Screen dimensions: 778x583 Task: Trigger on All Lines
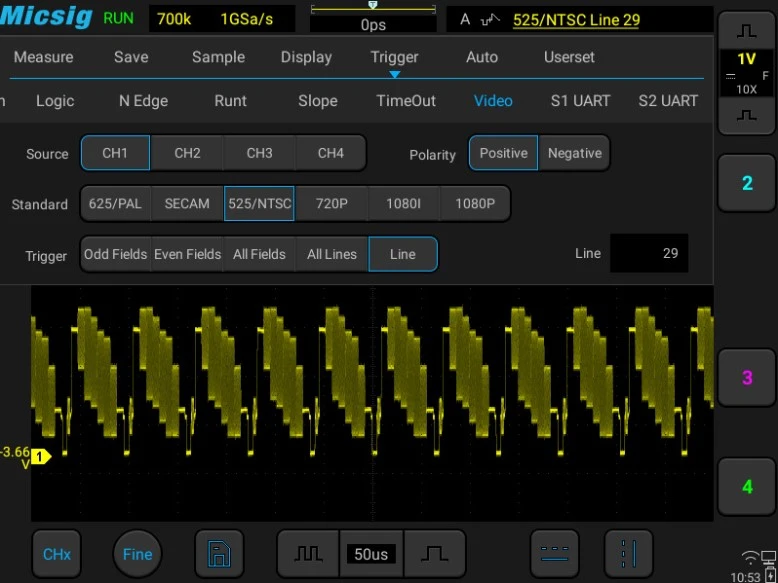click(x=331, y=254)
